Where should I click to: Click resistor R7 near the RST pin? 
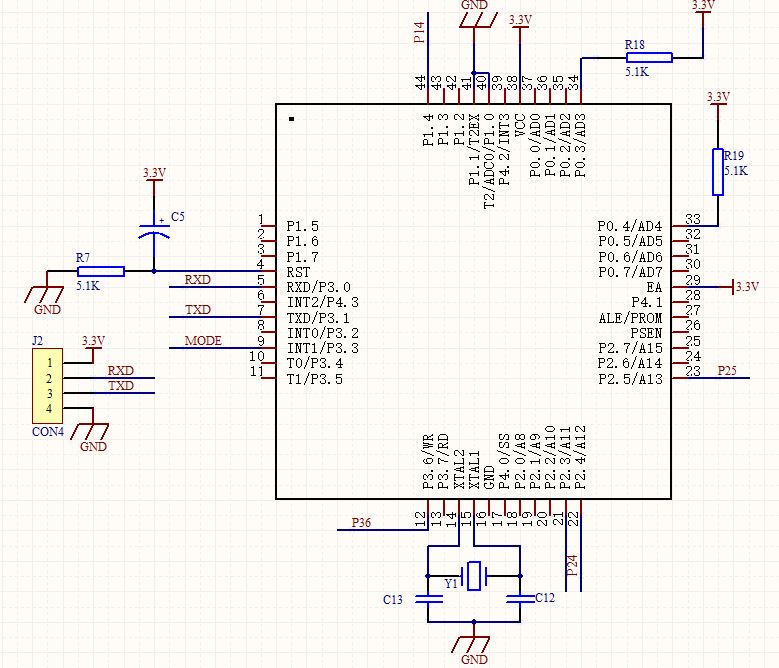click(x=100, y=271)
